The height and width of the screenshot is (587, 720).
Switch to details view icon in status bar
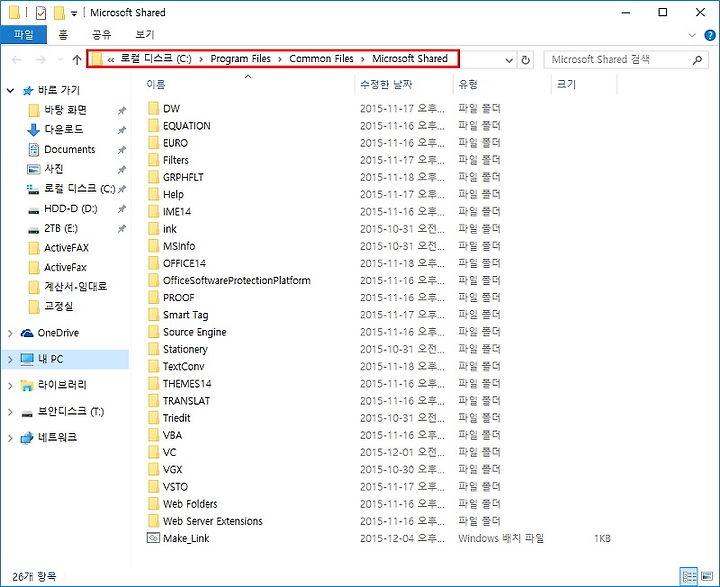(689, 576)
